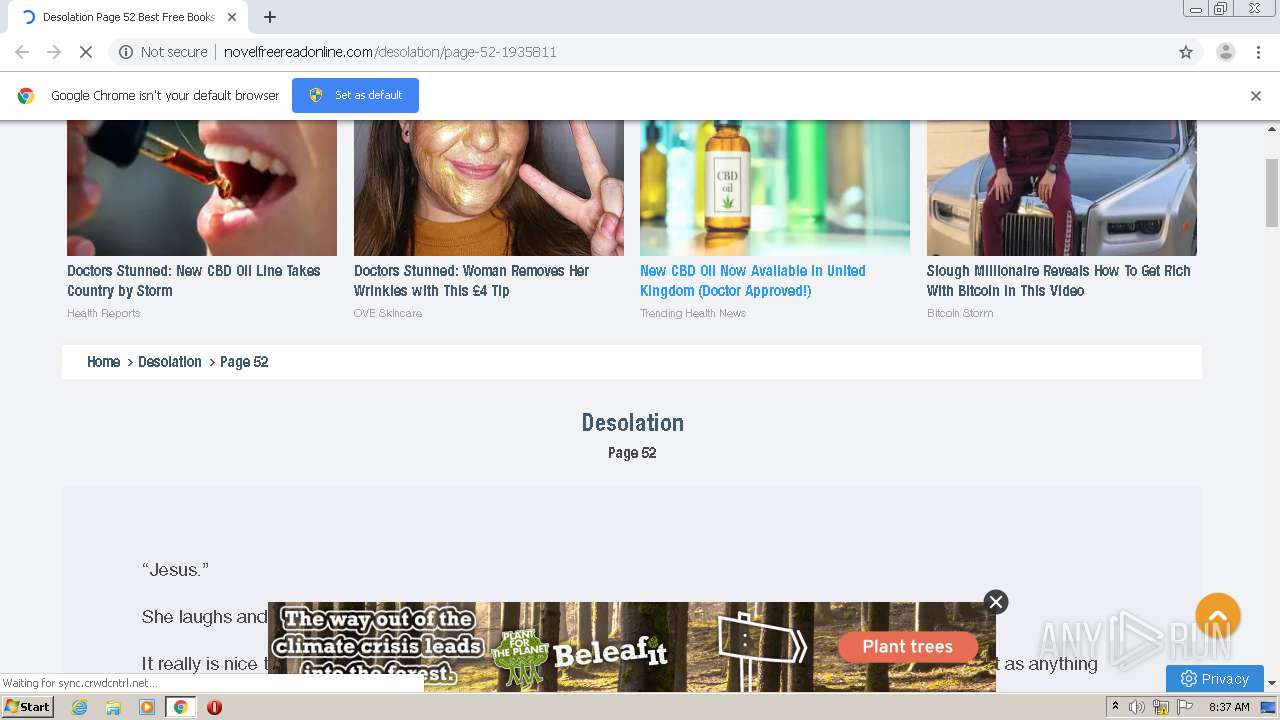Open a new browser tab
The image size is (1280, 720).
(270, 17)
